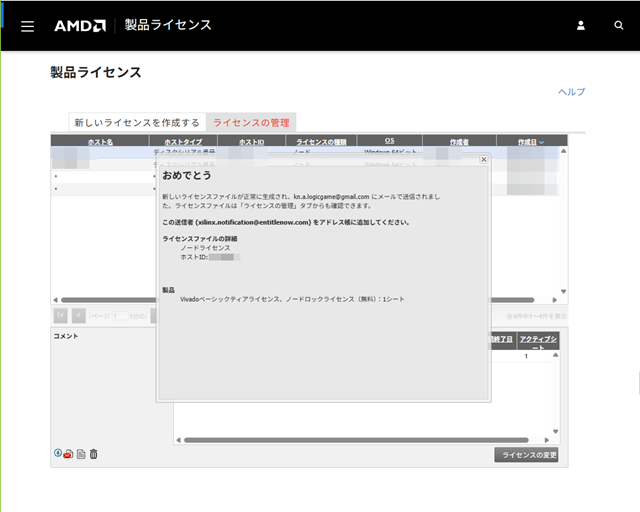Viewport: 640px width, 512px height.
Task: Click lower panel scroll up arrow
Action: [x=556, y=355]
